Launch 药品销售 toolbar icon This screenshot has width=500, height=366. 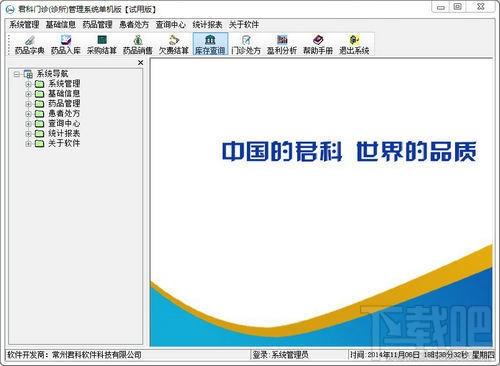[x=138, y=44]
